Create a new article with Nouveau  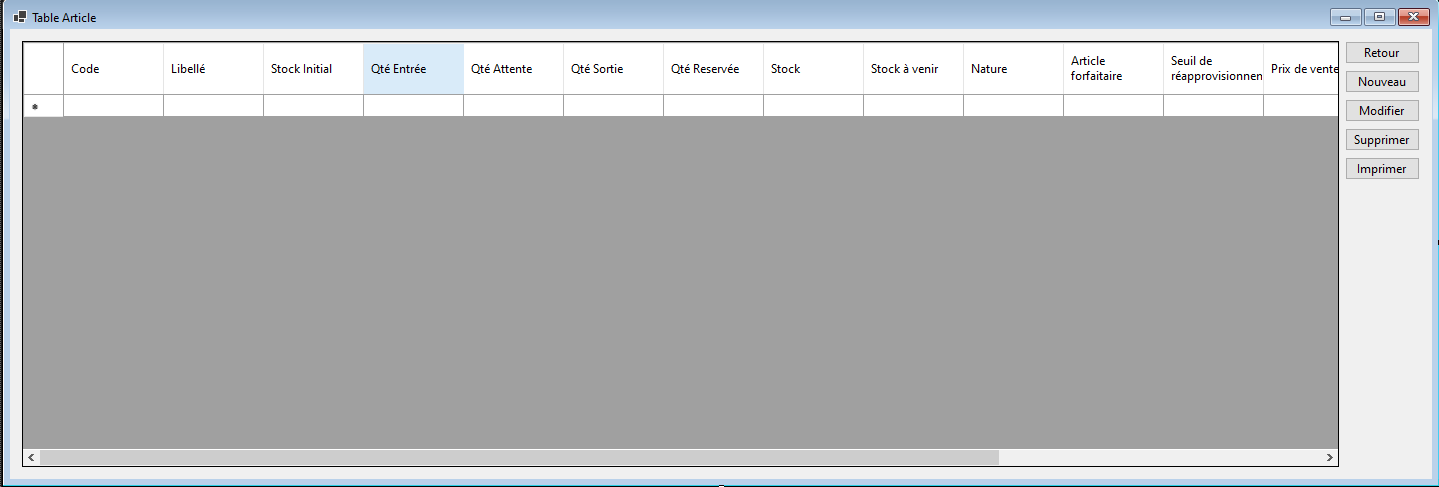click(x=1382, y=82)
